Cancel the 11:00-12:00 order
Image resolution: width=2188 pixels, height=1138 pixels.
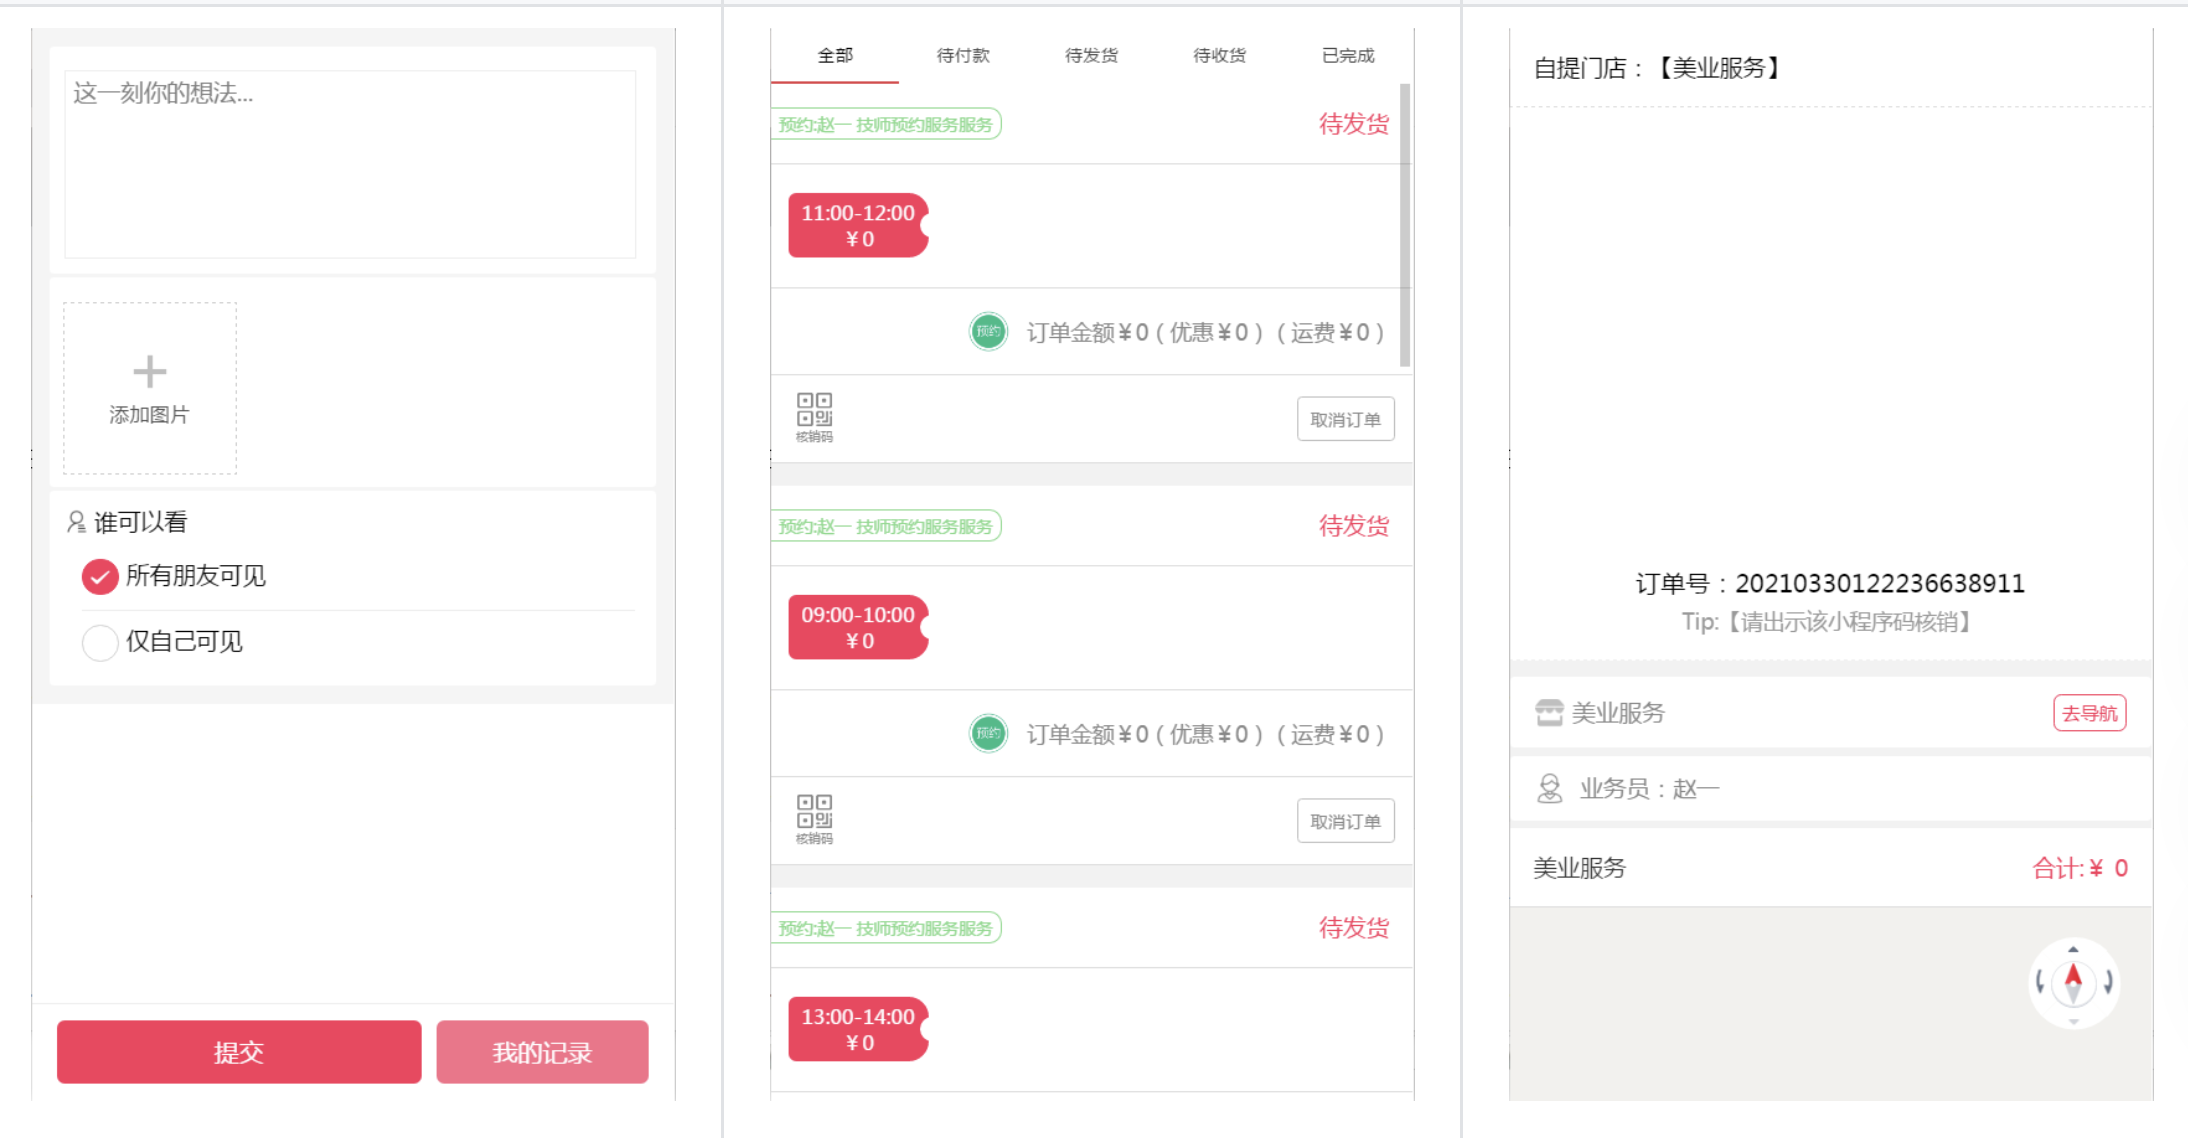click(1345, 419)
